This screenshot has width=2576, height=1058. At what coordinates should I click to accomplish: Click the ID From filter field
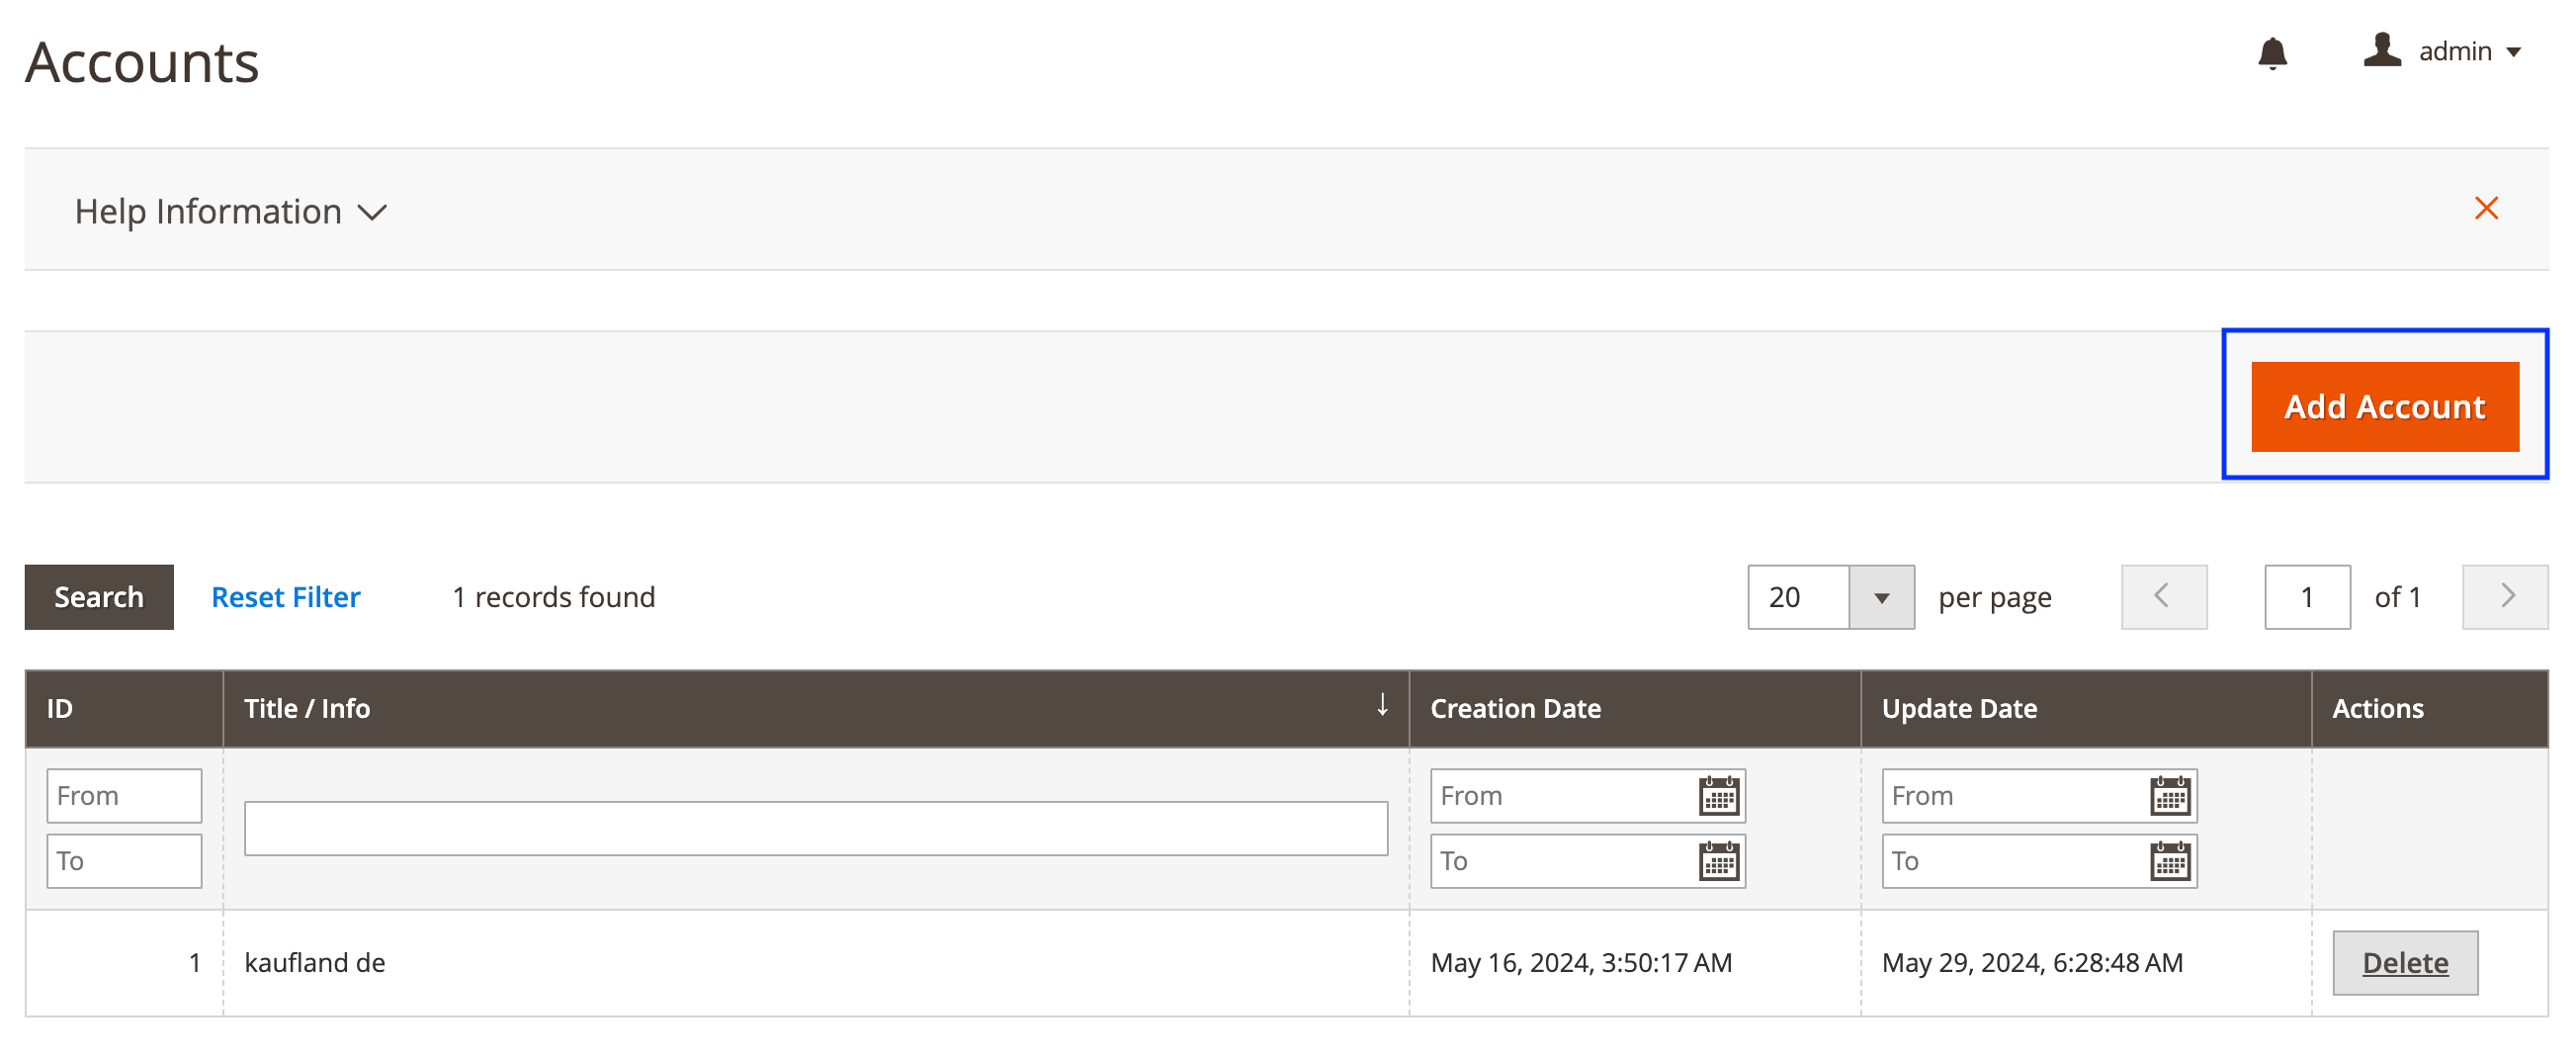(x=124, y=796)
